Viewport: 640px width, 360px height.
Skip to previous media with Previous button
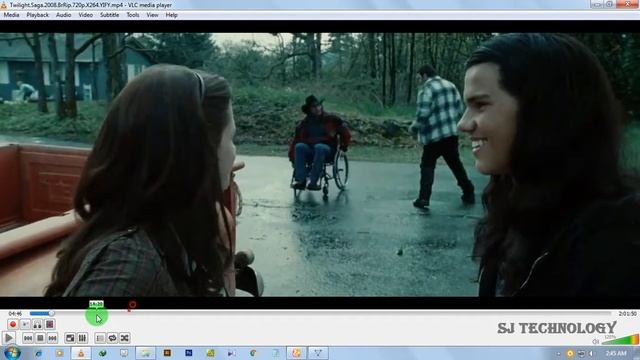pos(28,338)
